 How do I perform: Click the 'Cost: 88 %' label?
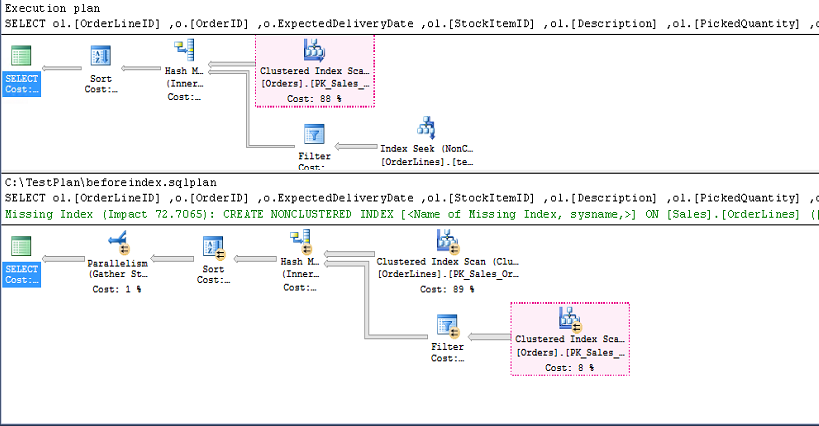pyautogui.click(x=314, y=99)
